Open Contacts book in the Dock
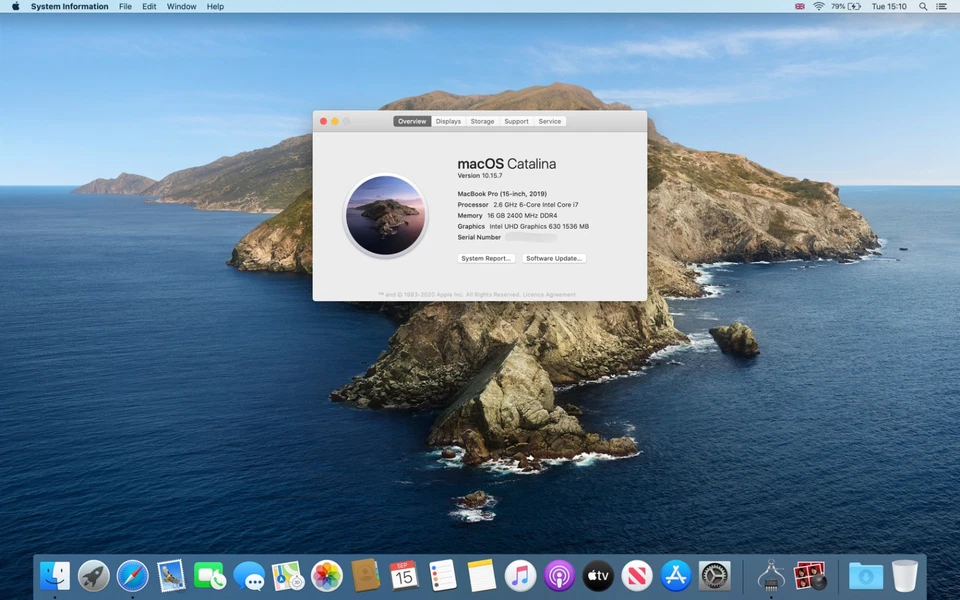Image resolution: width=960 pixels, height=600 pixels. click(366, 576)
